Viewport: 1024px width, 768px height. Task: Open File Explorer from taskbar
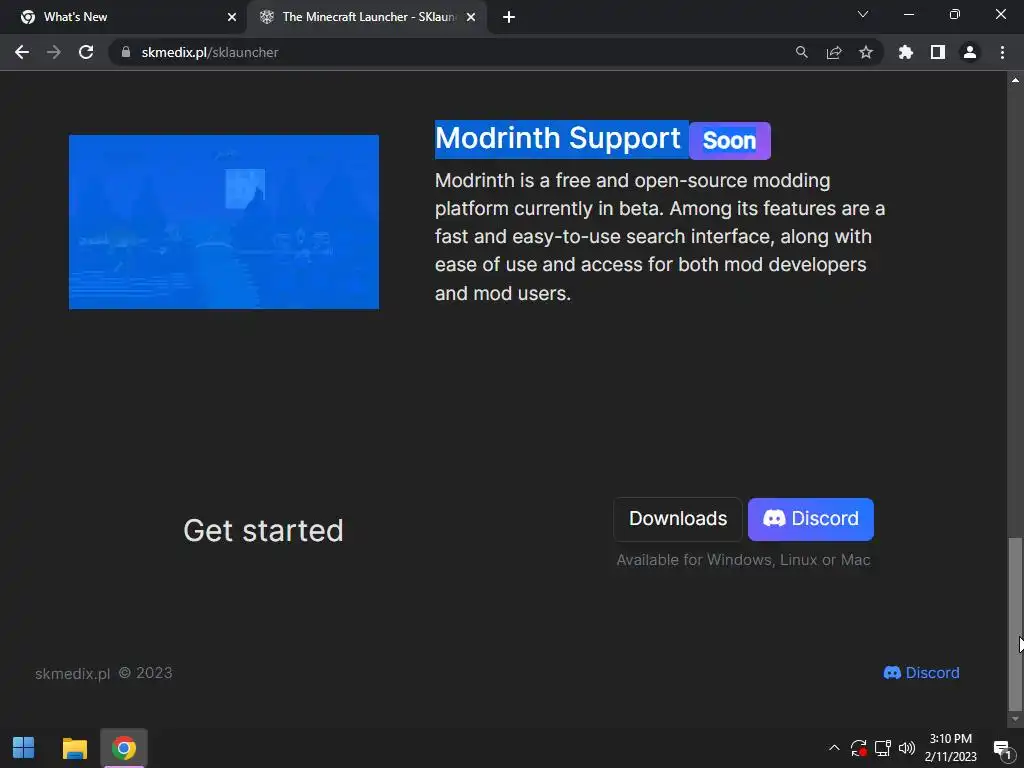74,748
